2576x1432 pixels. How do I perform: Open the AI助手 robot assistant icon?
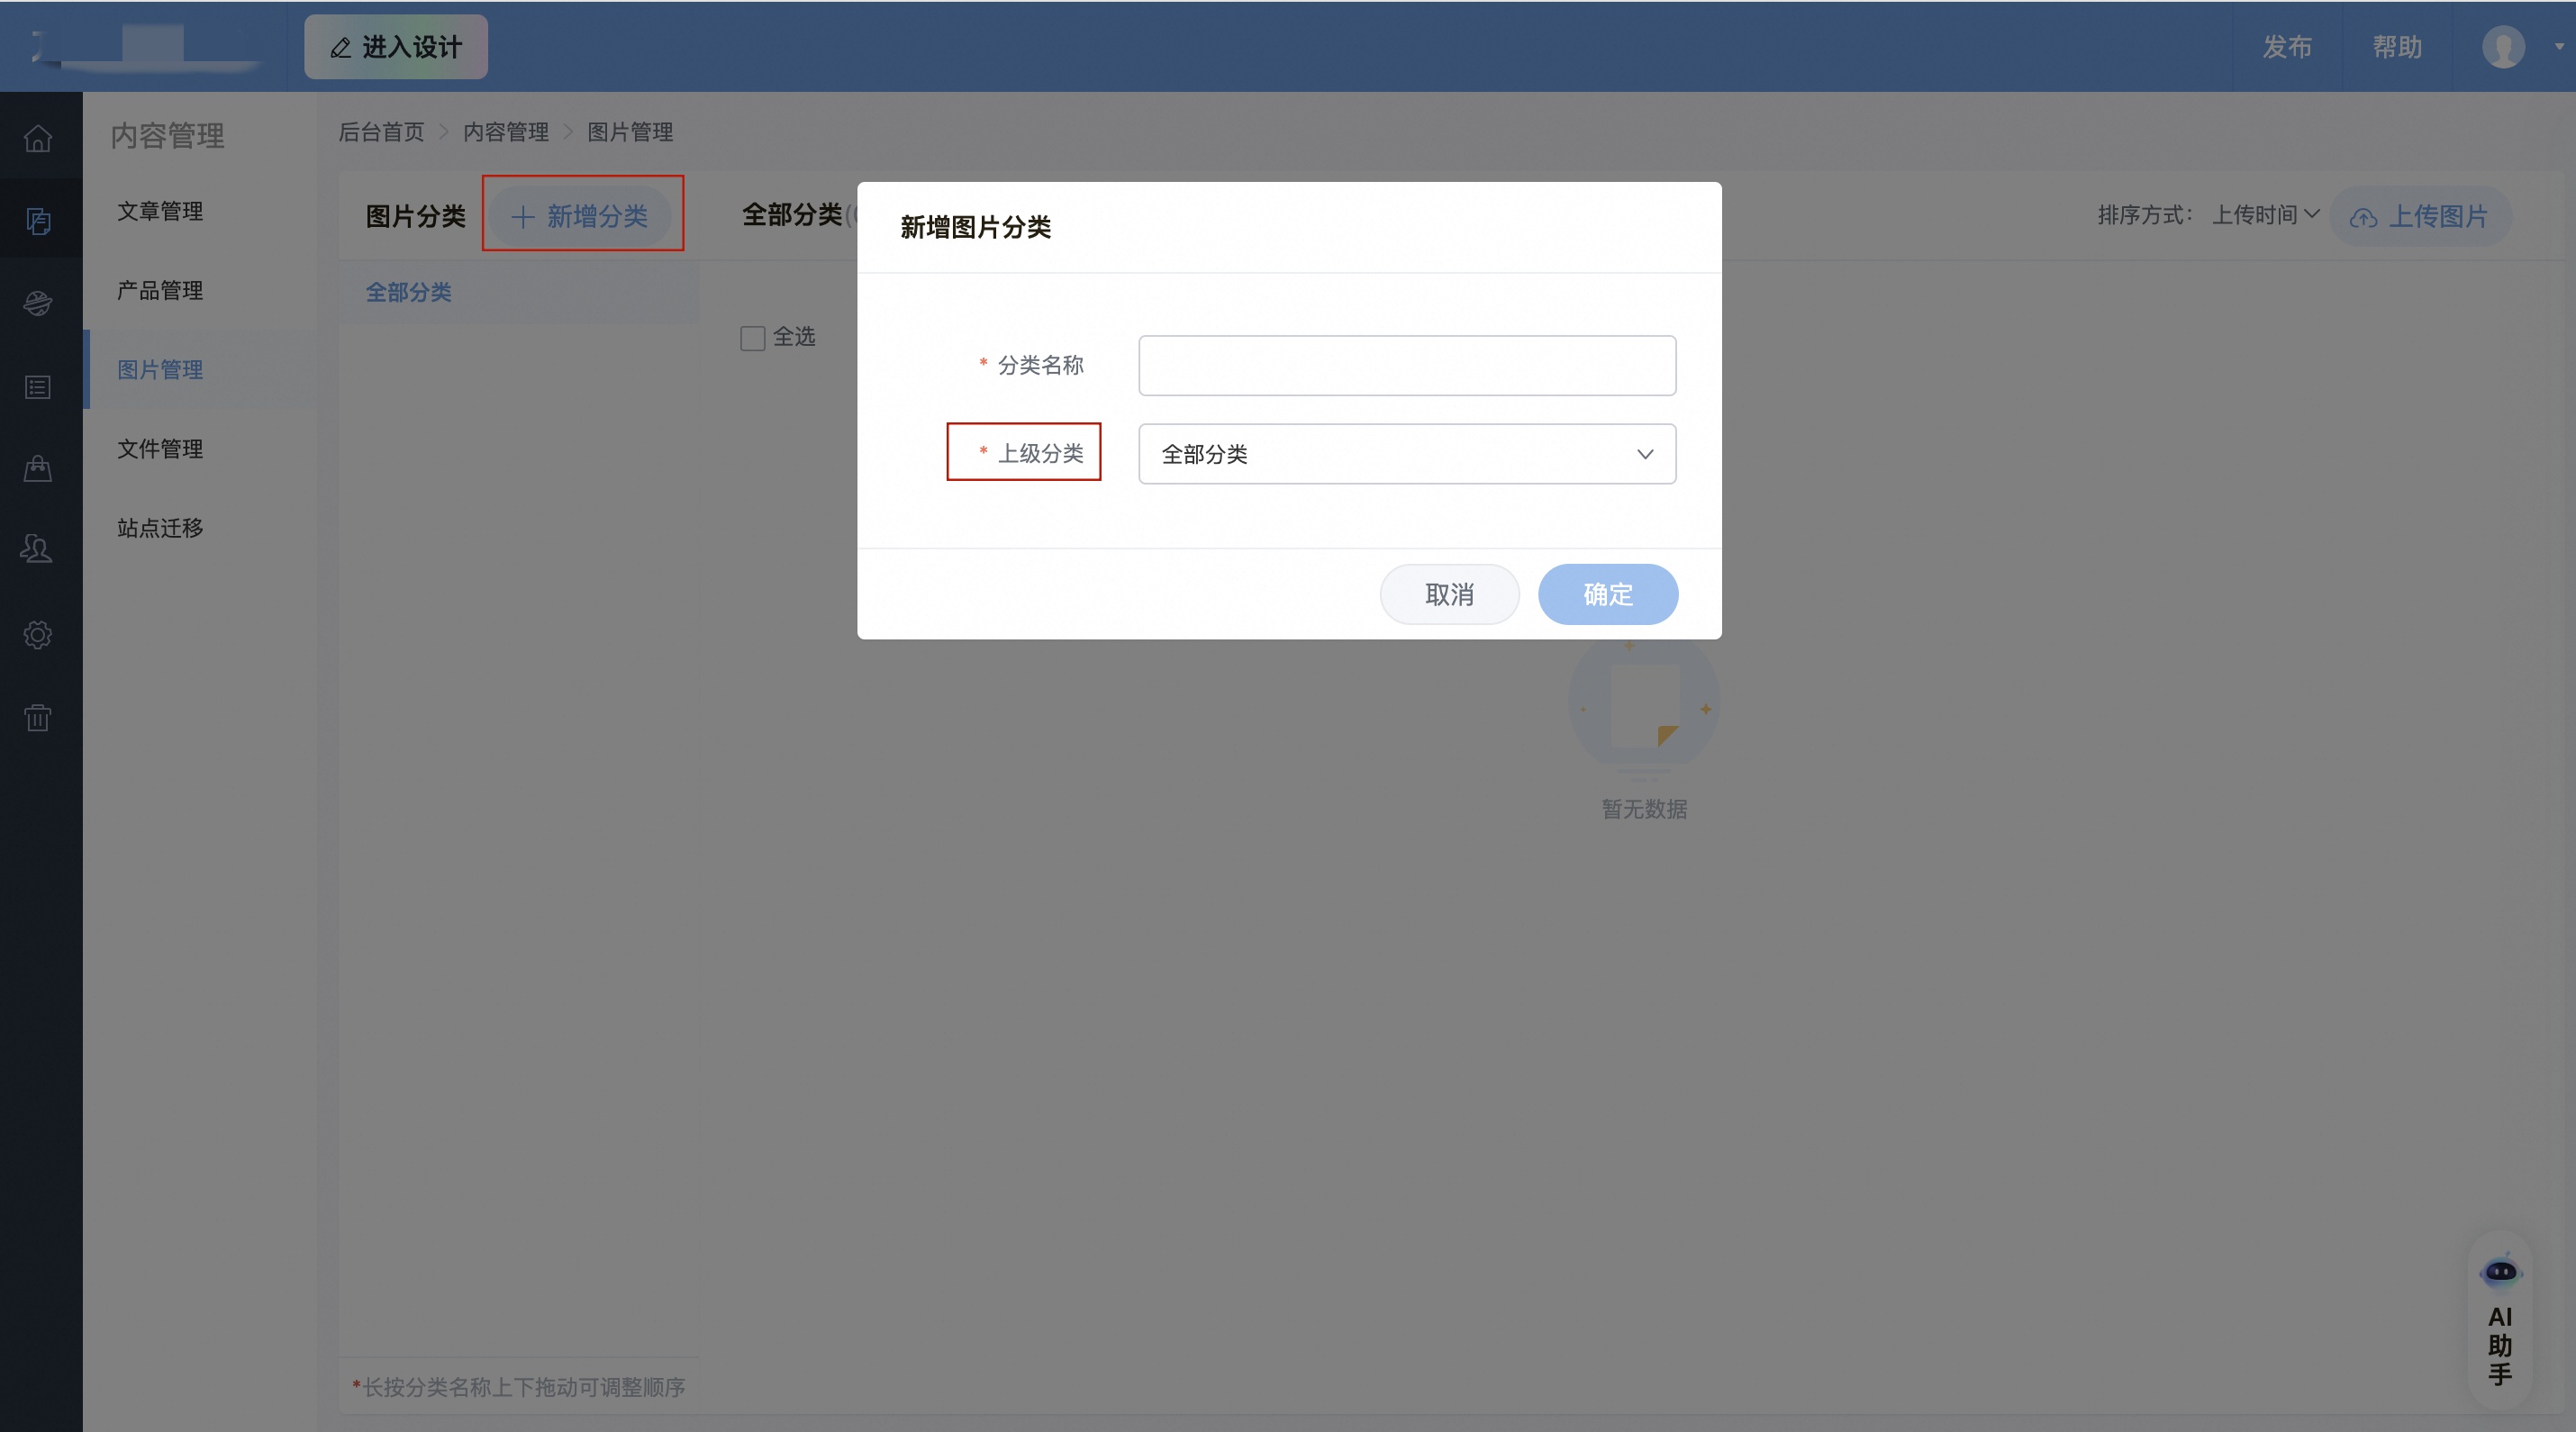2501,1272
